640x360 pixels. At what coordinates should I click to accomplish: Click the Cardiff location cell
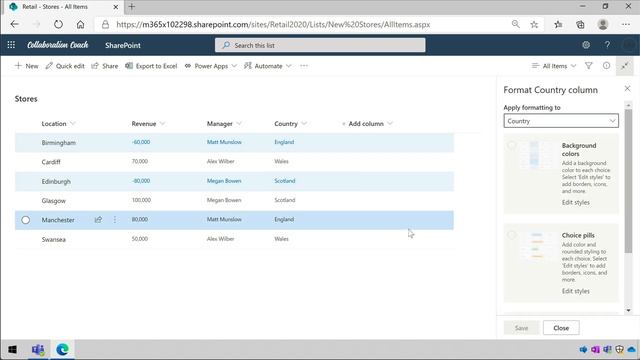pyautogui.click(x=51, y=162)
